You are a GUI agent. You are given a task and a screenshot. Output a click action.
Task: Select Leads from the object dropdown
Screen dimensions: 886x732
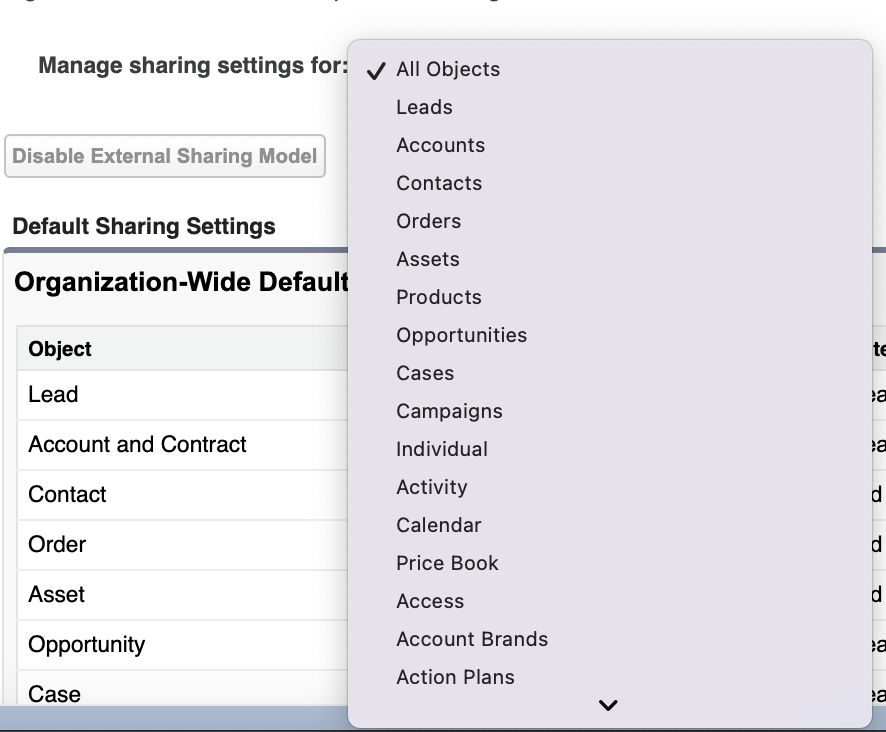pyautogui.click(x=424, y=107)
